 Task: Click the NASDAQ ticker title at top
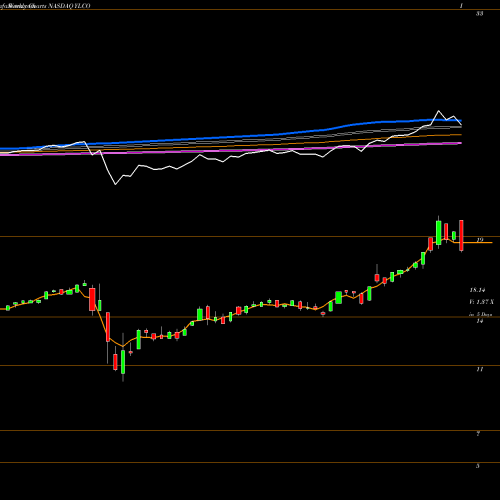[x=69, y=6]
